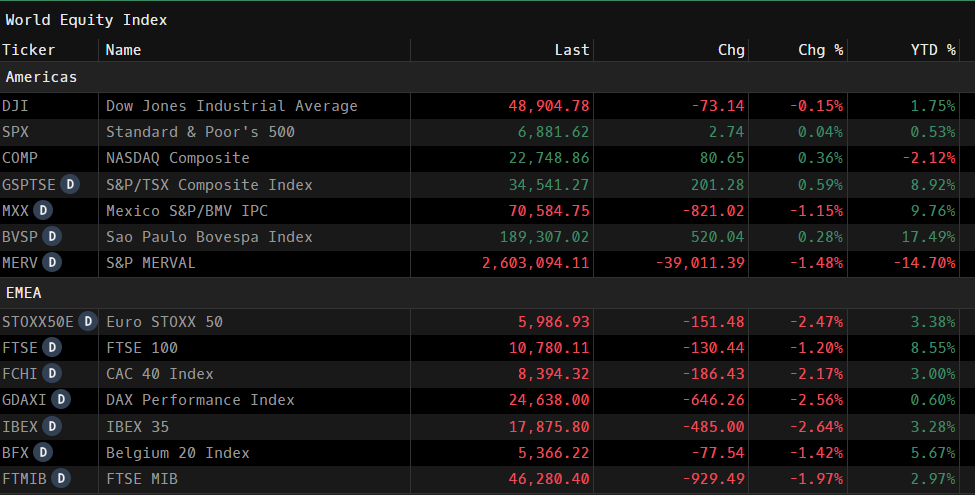This screenshot has width=975, height=495.
Task: Click MERVAL YTD value -14.70%
Action: 924,263
